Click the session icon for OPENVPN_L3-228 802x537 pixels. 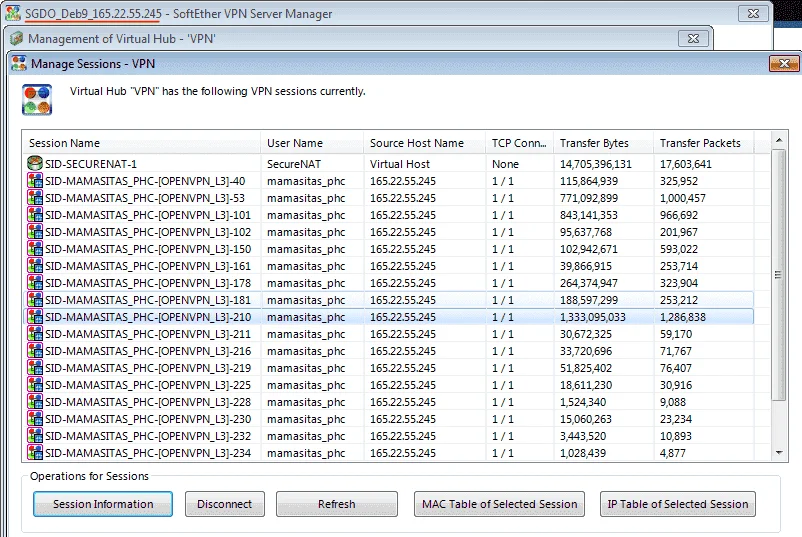click(x=35, y=402)
